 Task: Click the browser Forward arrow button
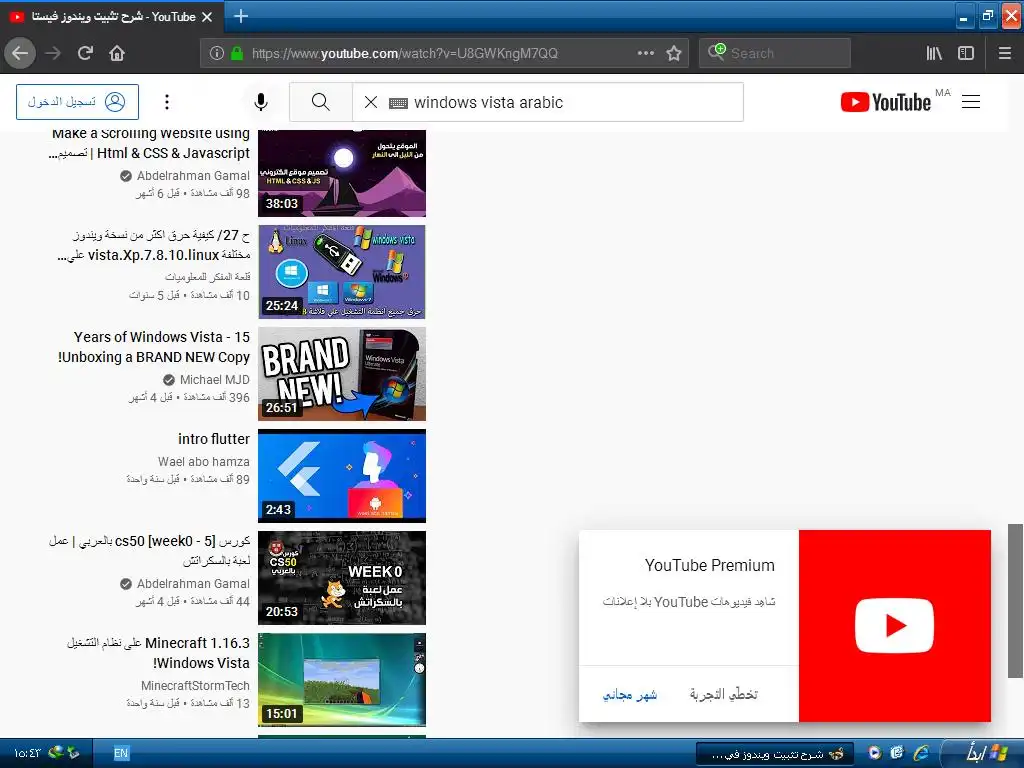[53, 53]
